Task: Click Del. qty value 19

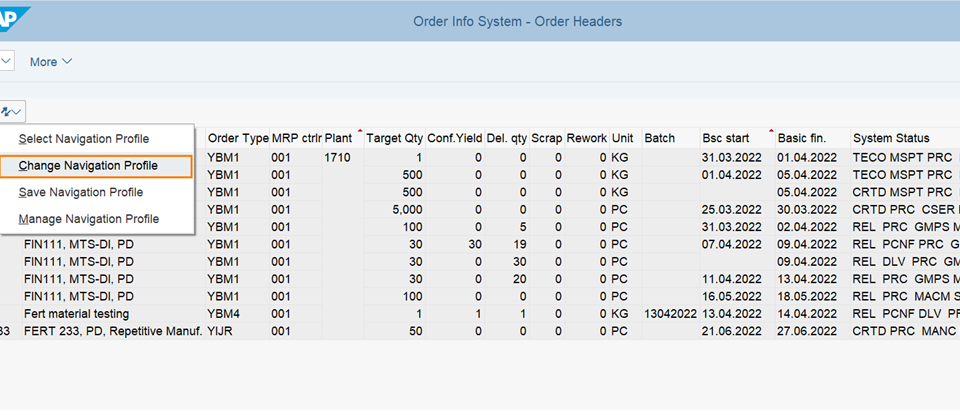Action: coord(520,244)
